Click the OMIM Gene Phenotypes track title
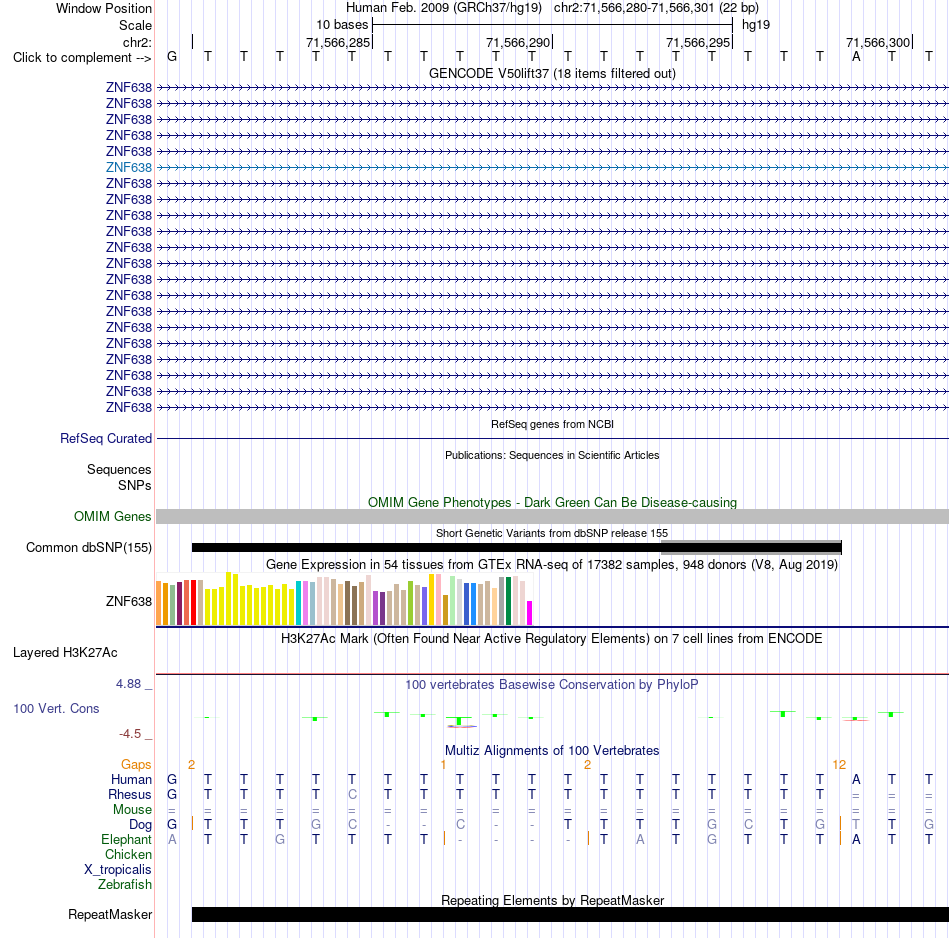Image resolution: width=950 pixels, height=938 pixels. point(553,502)
